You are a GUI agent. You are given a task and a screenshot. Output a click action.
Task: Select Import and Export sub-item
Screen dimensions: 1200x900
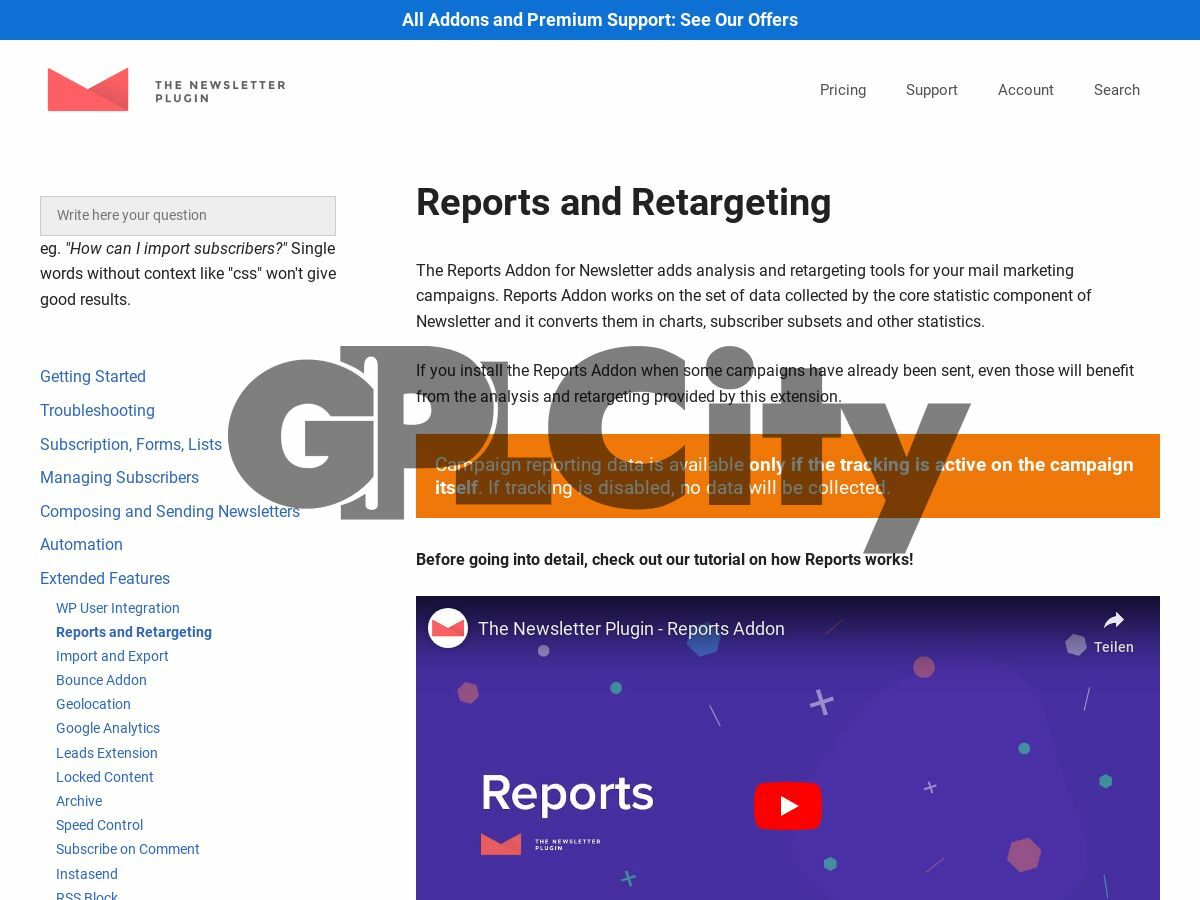(x=112, y=656)
